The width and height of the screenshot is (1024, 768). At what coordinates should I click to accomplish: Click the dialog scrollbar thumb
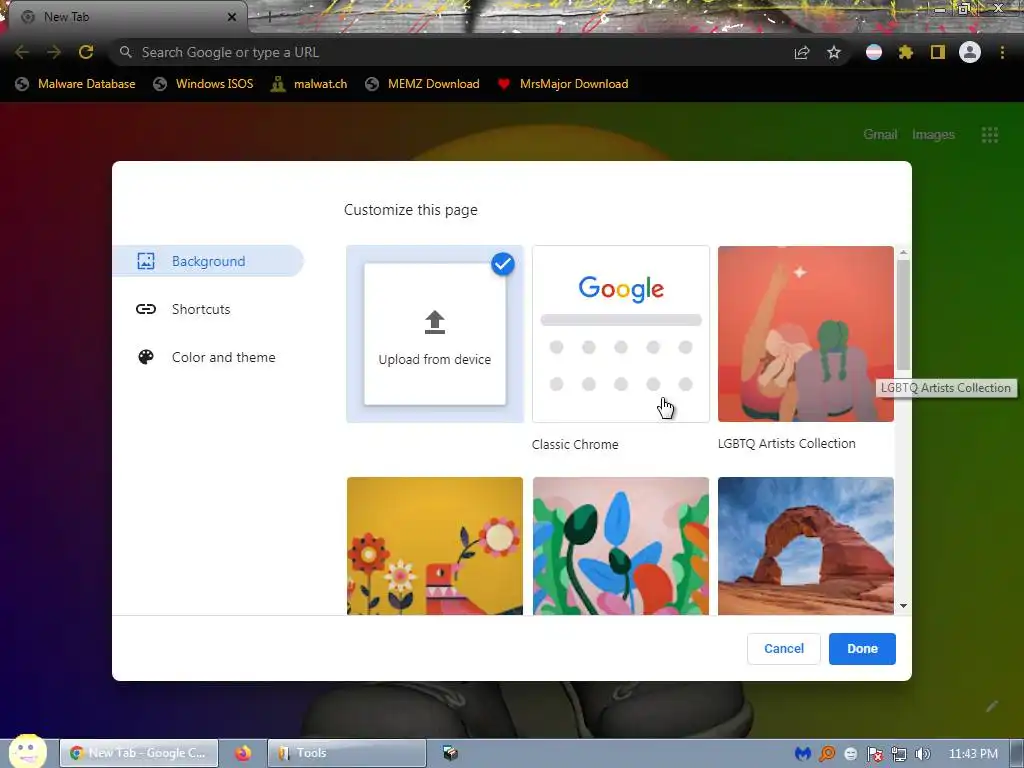point(903,315)
